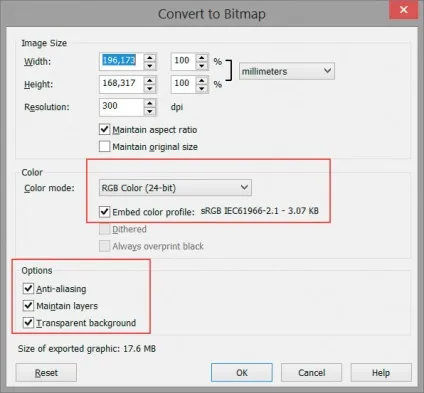Toggle Embed color profile checkbox
The image size is (424, 393).
pos(104,211)
